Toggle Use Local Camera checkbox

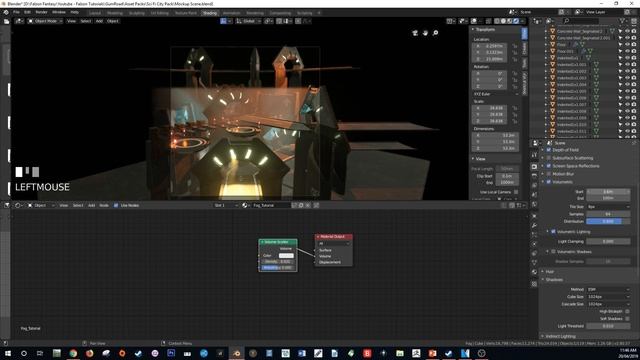(x=516, y=192)
